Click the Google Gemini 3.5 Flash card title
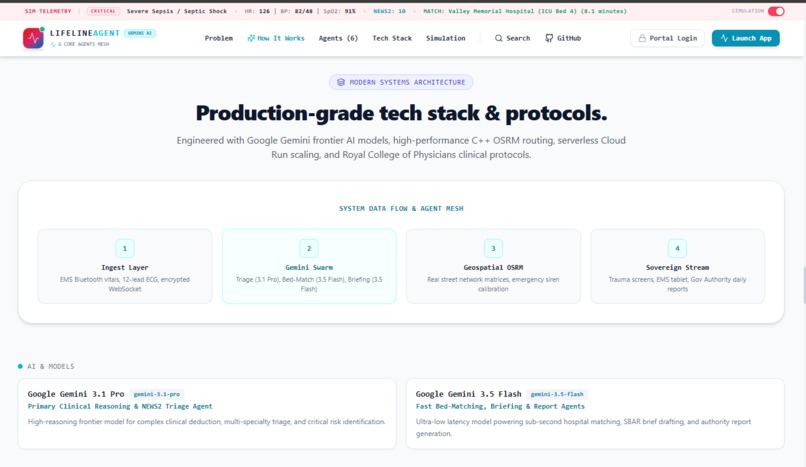Screen dimensions: 806x467 coord(468,394)
